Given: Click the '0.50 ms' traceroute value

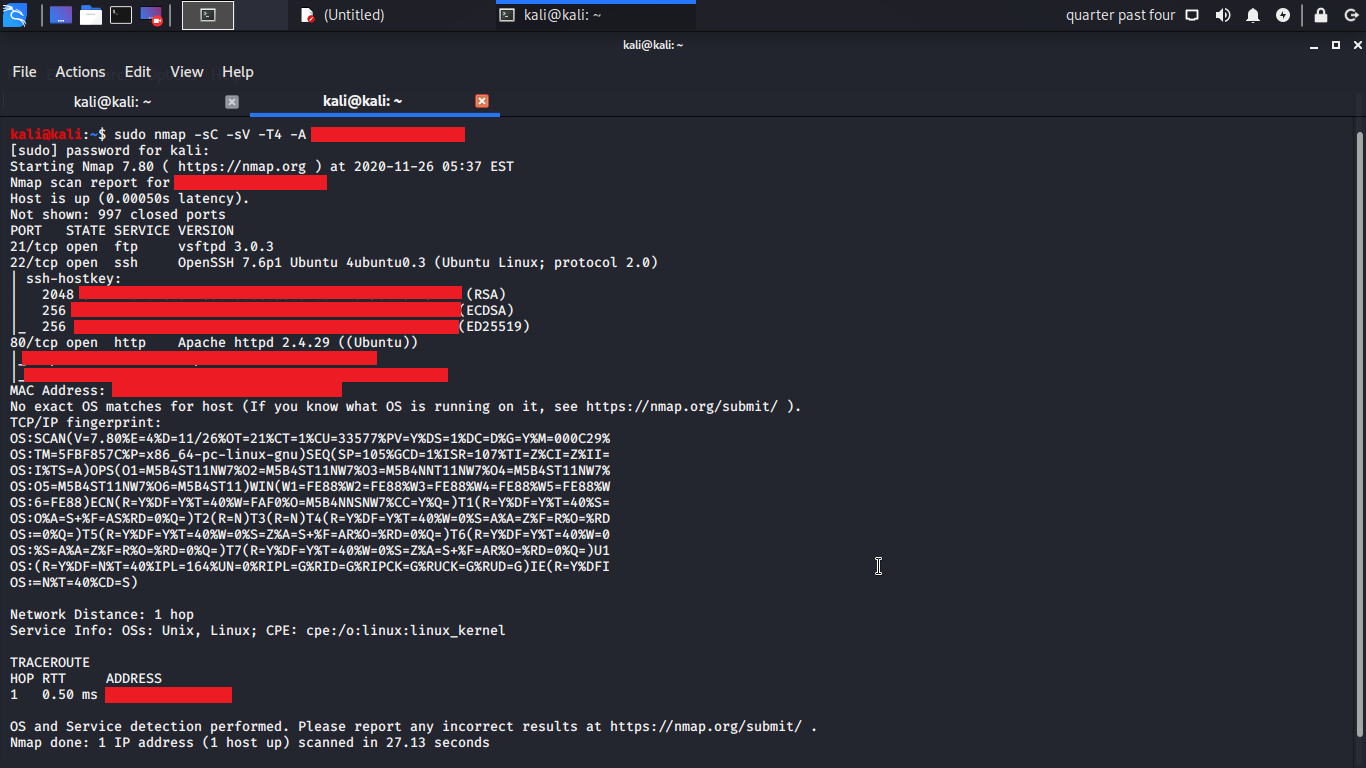Looking at the screenshot, I should (70, 694).
